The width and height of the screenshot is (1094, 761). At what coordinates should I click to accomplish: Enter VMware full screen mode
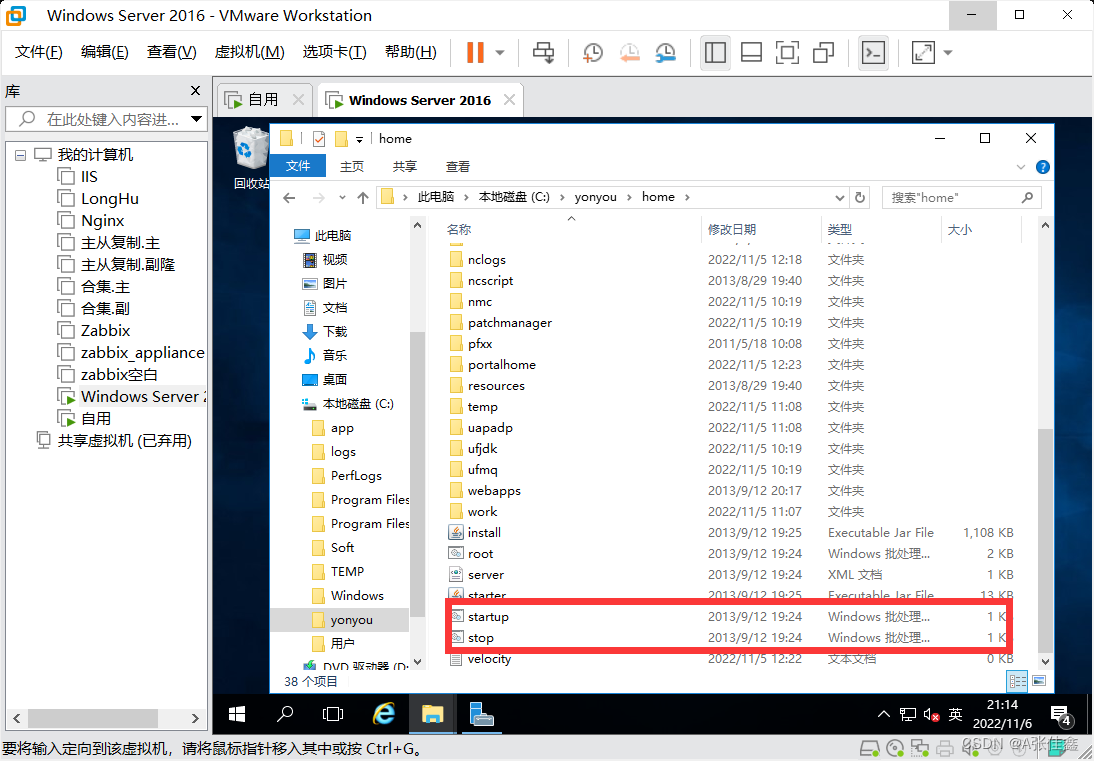(788, 52)
